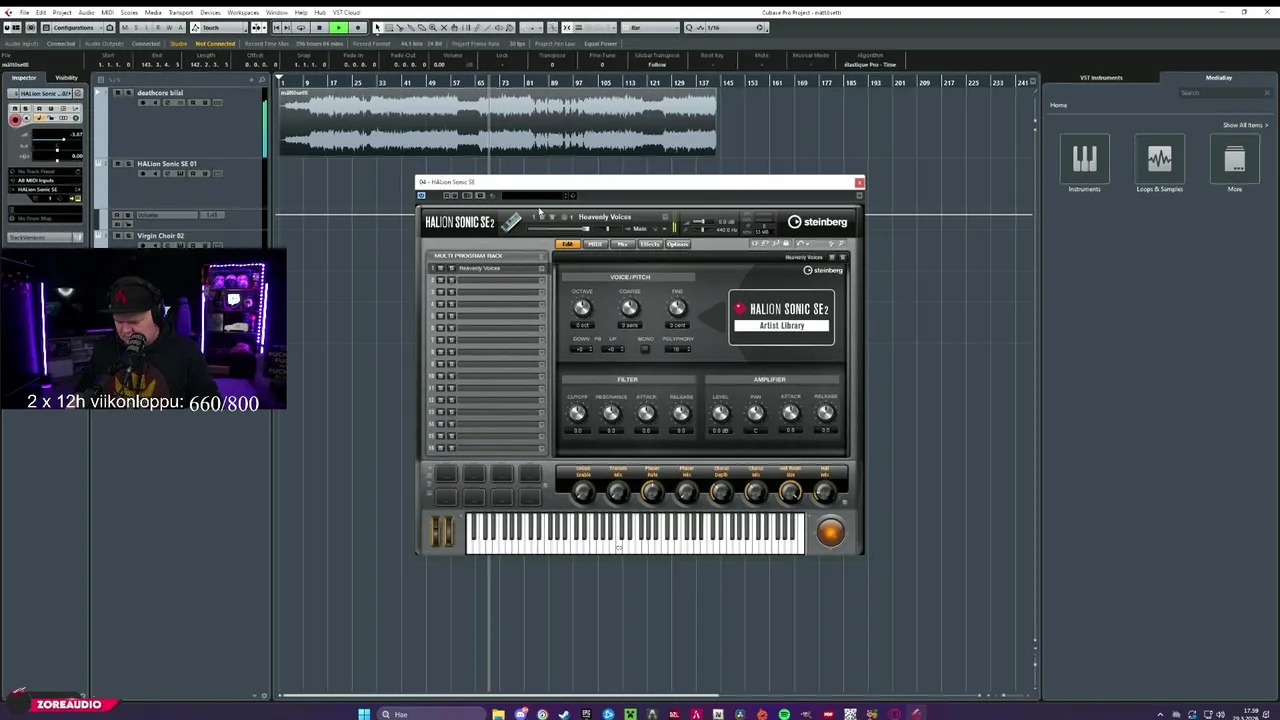Solo slot 1 Heavenly Voices in program rack
This screenshot has height=720, width=1280.
pos(451,268)
